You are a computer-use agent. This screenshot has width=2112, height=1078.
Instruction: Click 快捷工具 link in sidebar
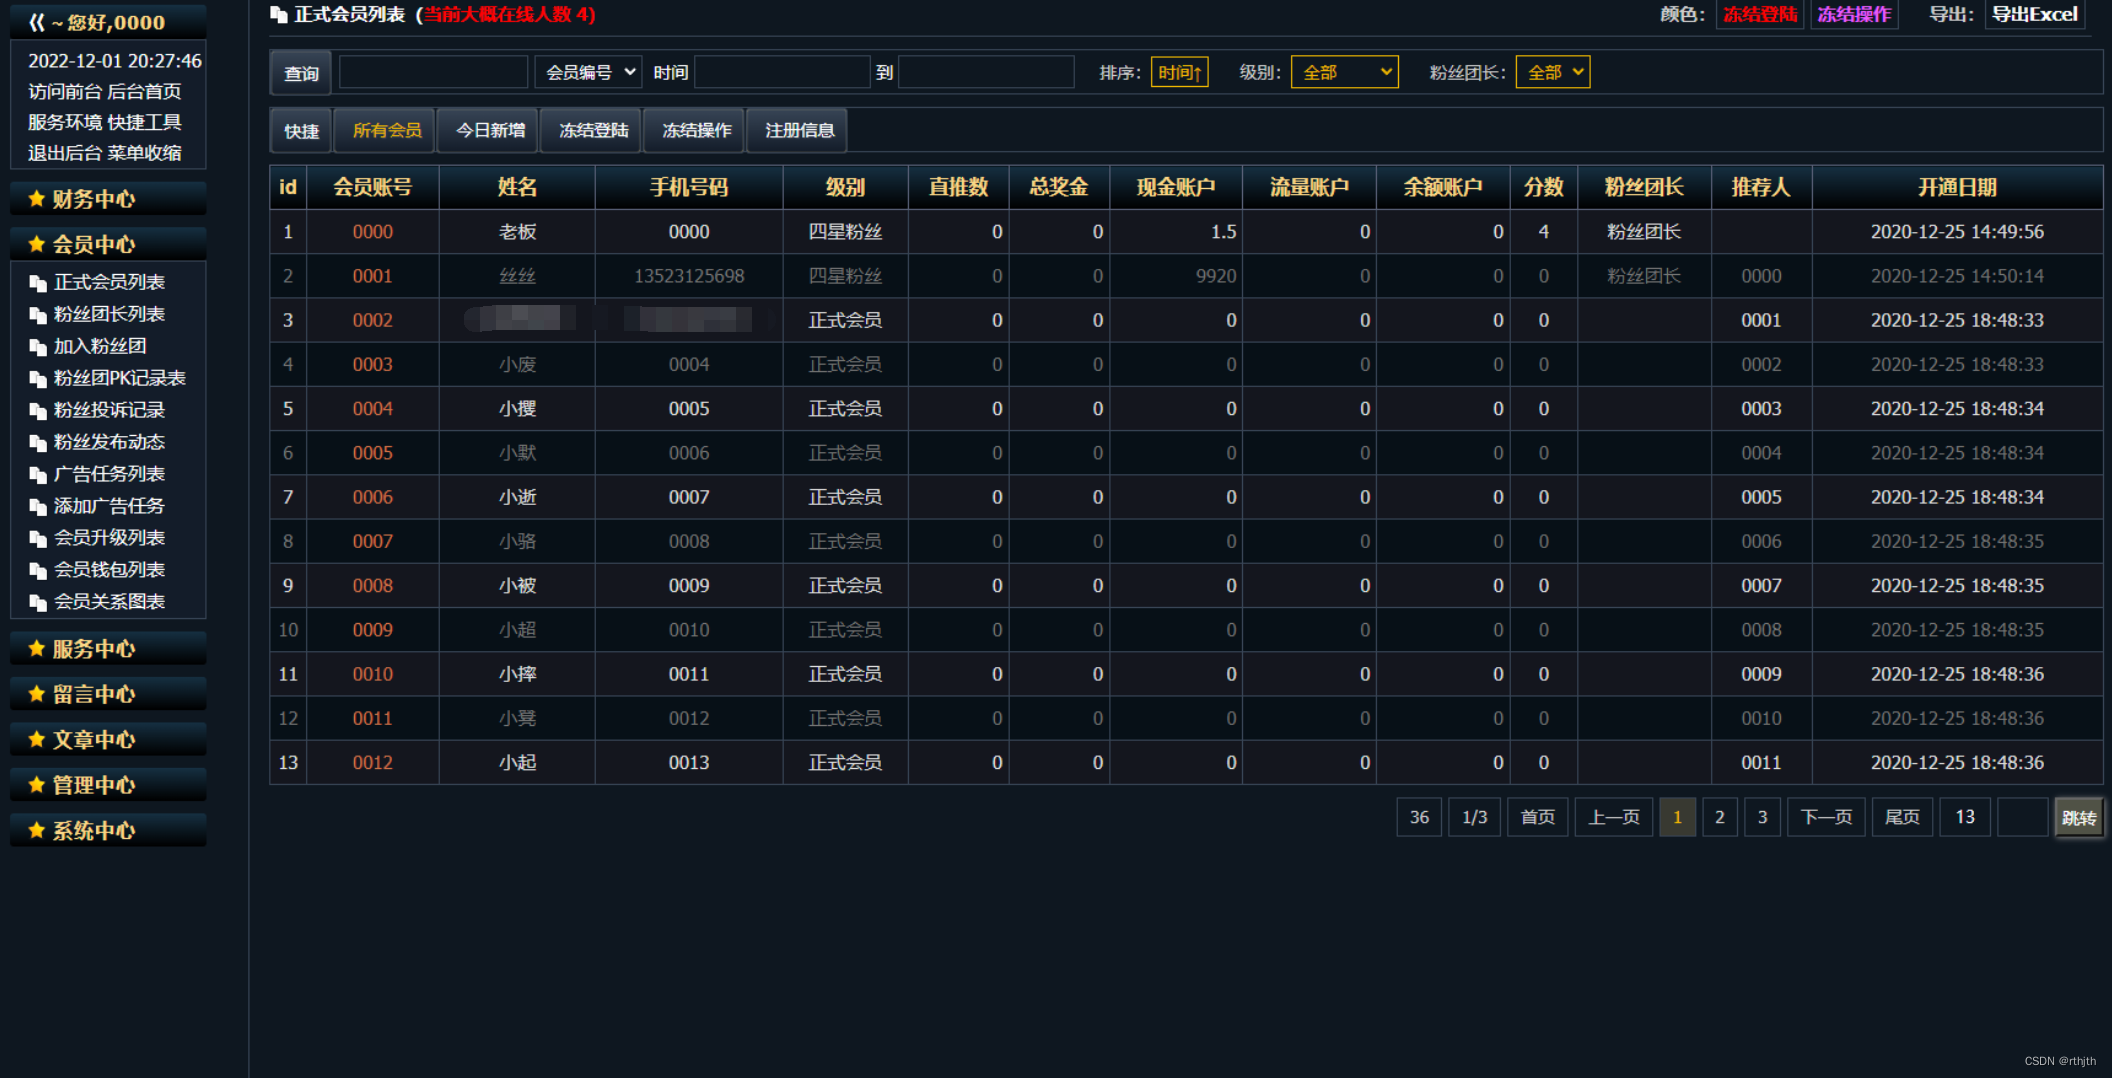[144, 122]
